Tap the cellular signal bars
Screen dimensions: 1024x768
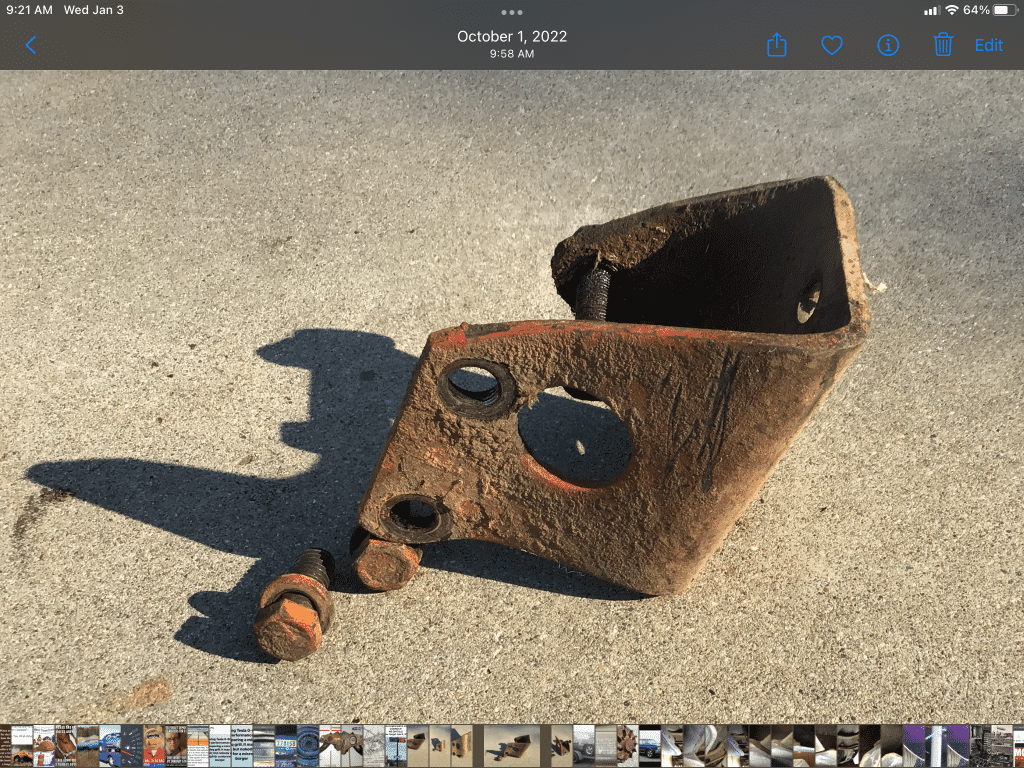point(931,10)
